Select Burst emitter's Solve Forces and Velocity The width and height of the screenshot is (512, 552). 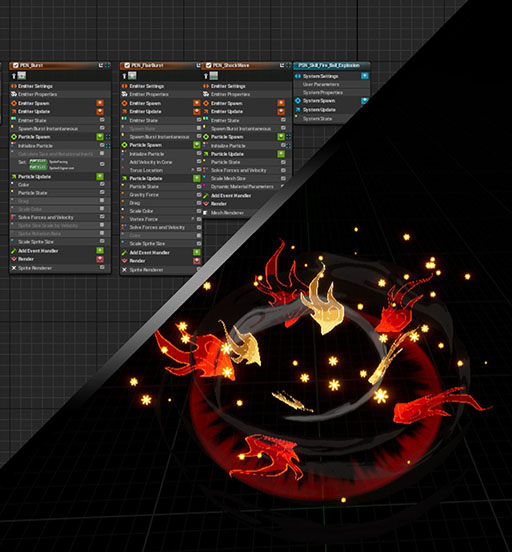pyautogui.click(x=60, y=217)
